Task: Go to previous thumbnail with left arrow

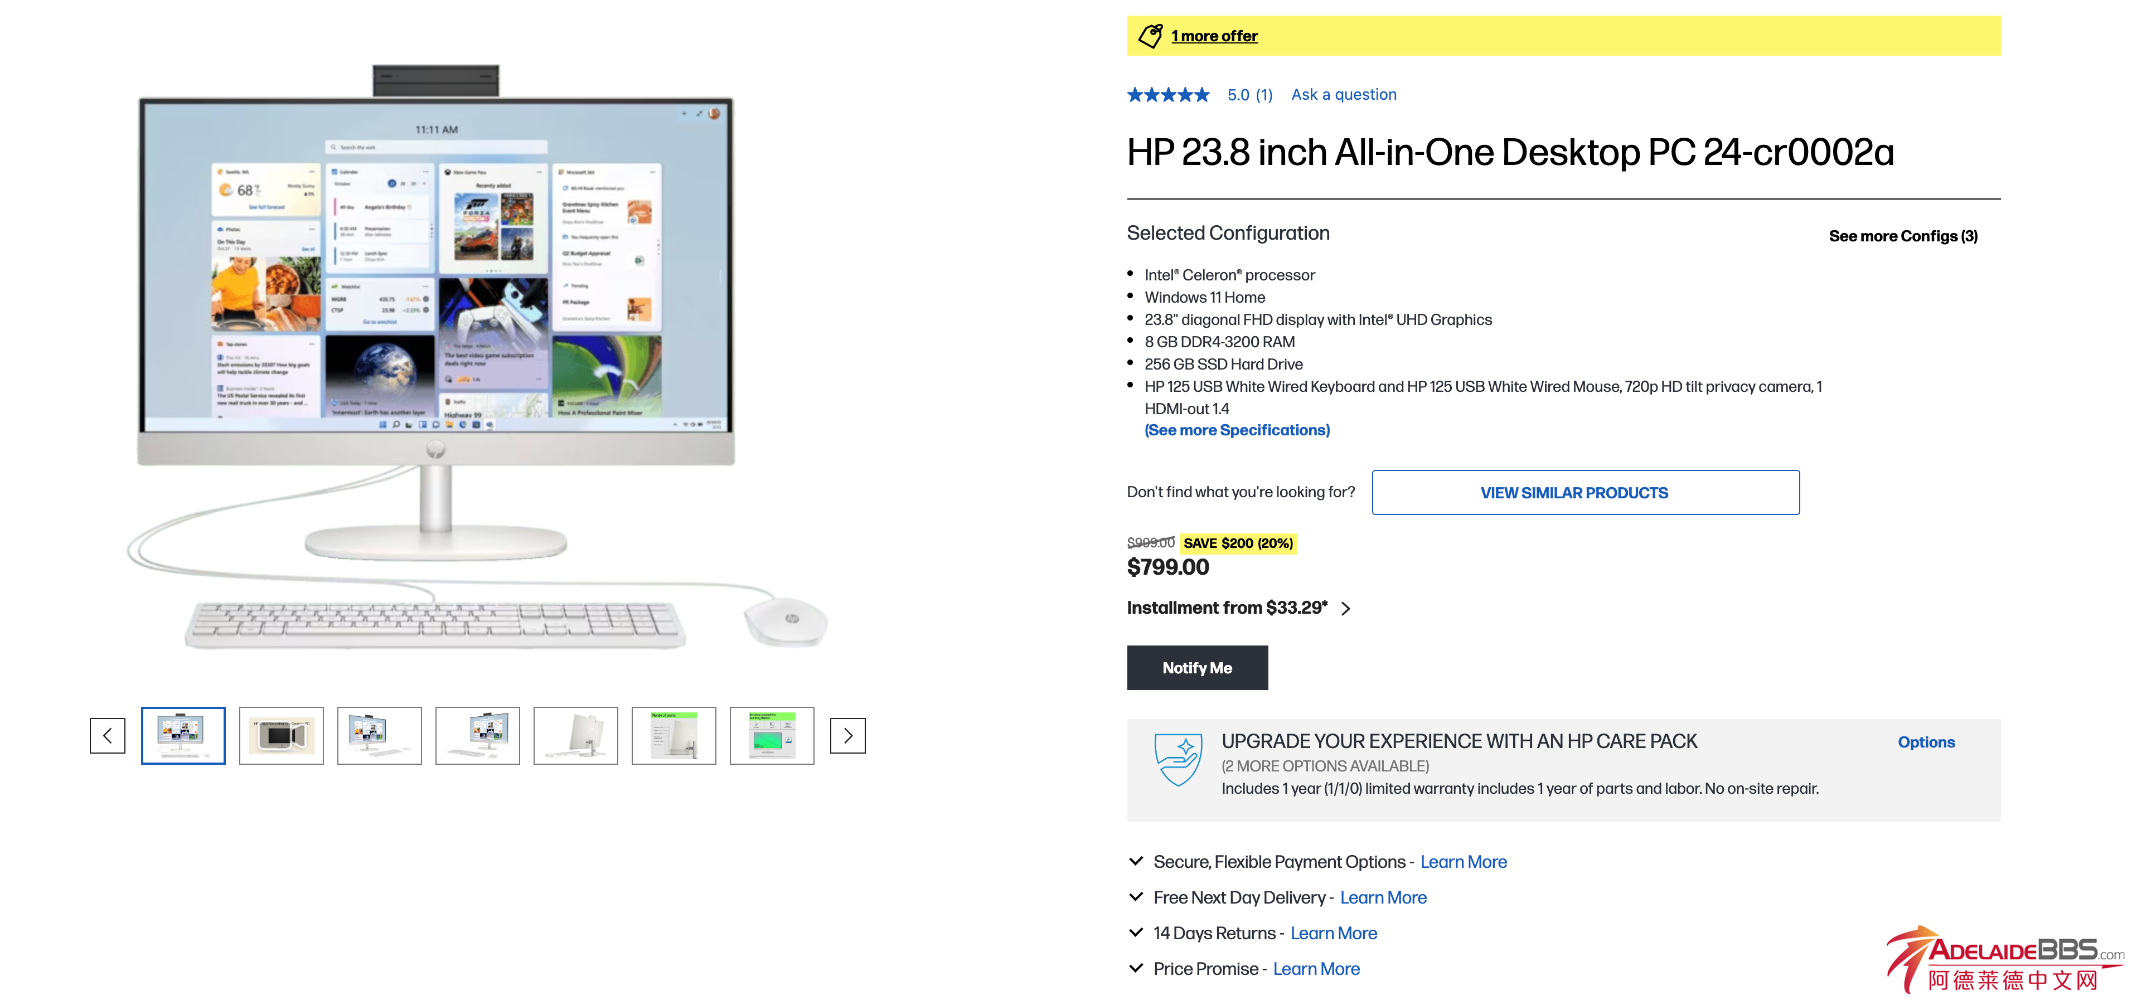Action: (x=107, y=736)
